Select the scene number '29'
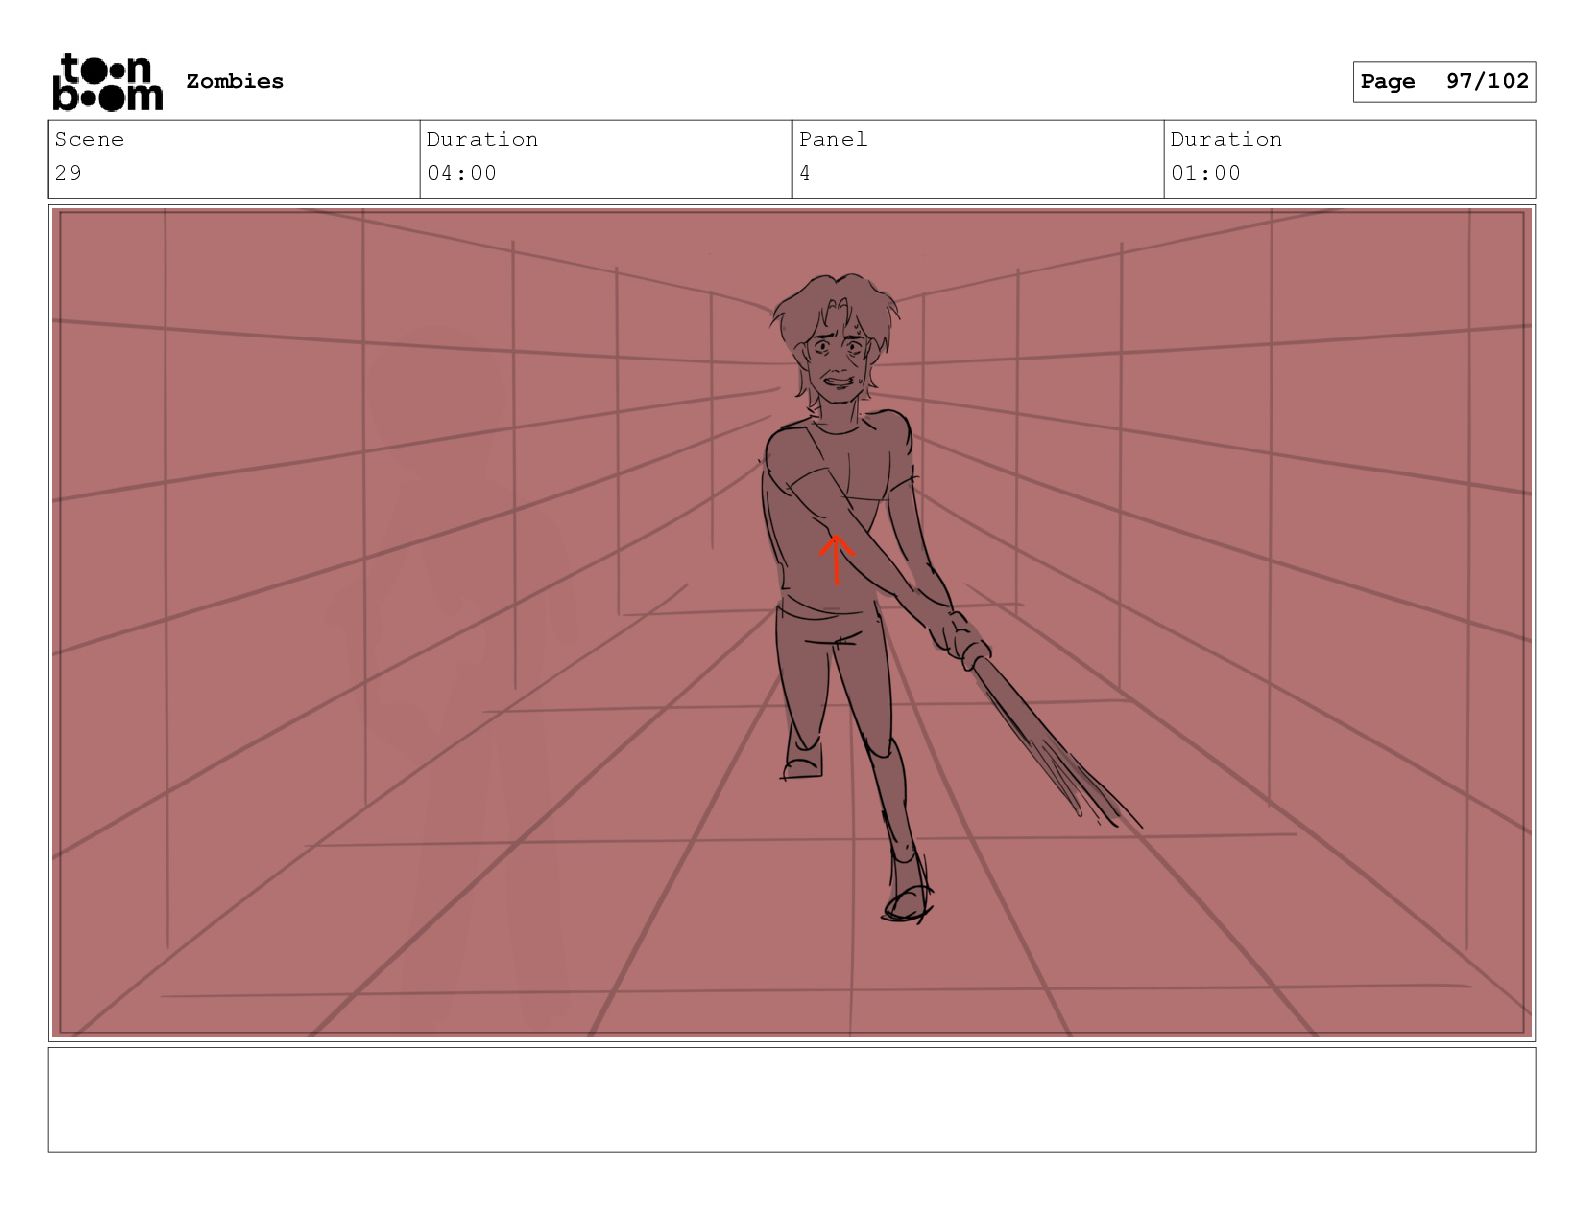1584x1224 pixels. tap(68, 174)
